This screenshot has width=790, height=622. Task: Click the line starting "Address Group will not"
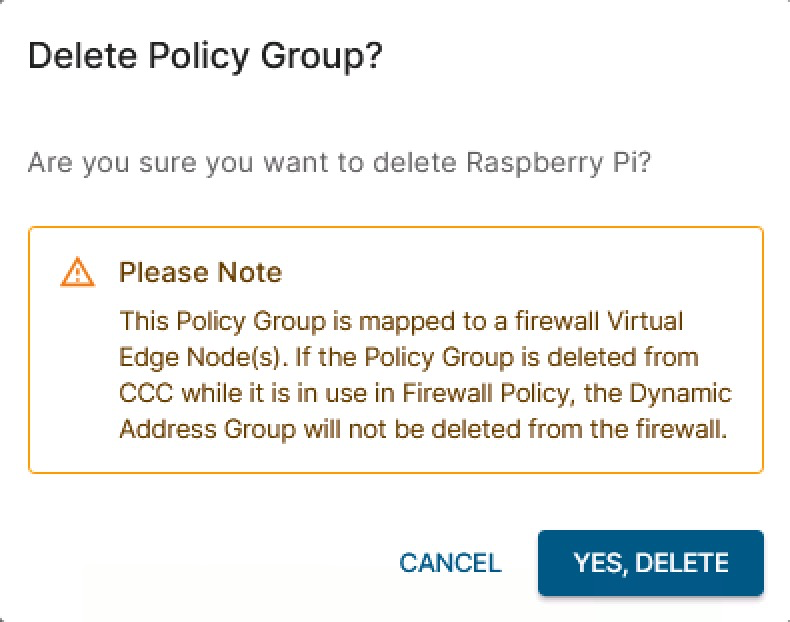coord(420,429)
